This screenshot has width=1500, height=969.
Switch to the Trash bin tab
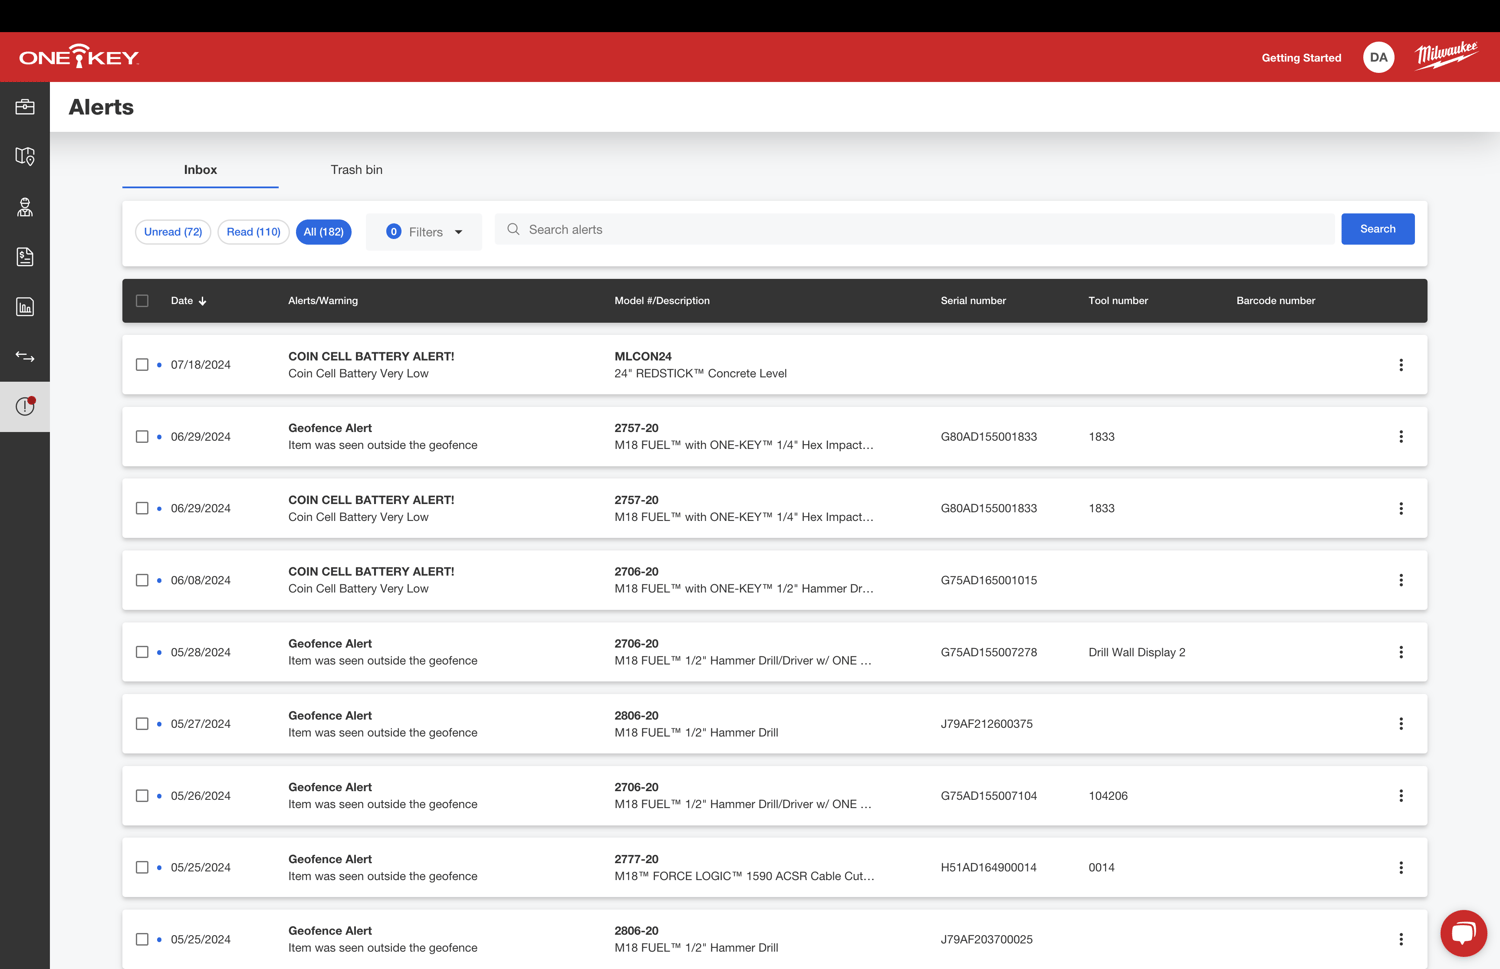(356, 170)
